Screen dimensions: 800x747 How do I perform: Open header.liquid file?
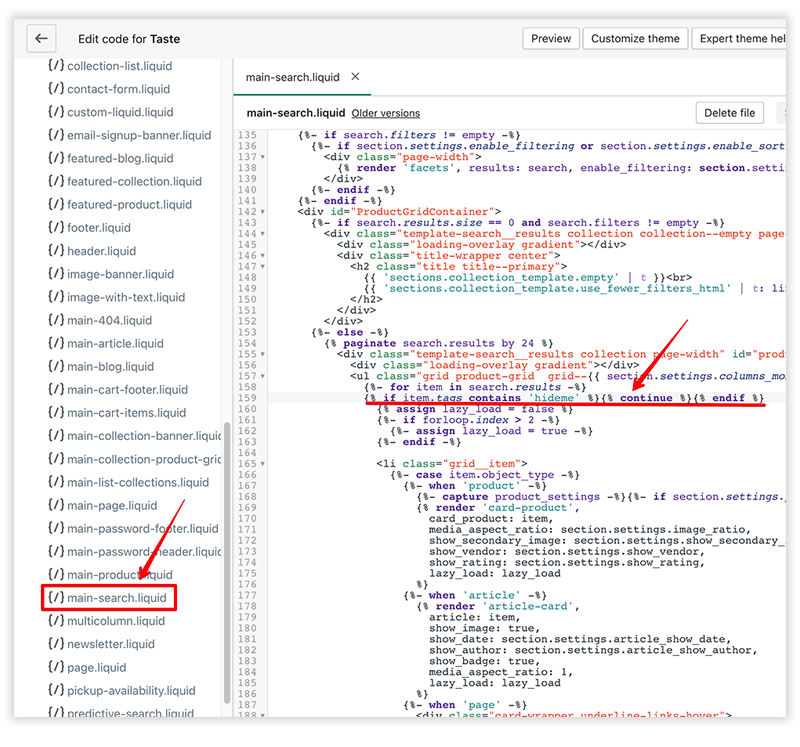pyautogui.click(x=92, y=251)
